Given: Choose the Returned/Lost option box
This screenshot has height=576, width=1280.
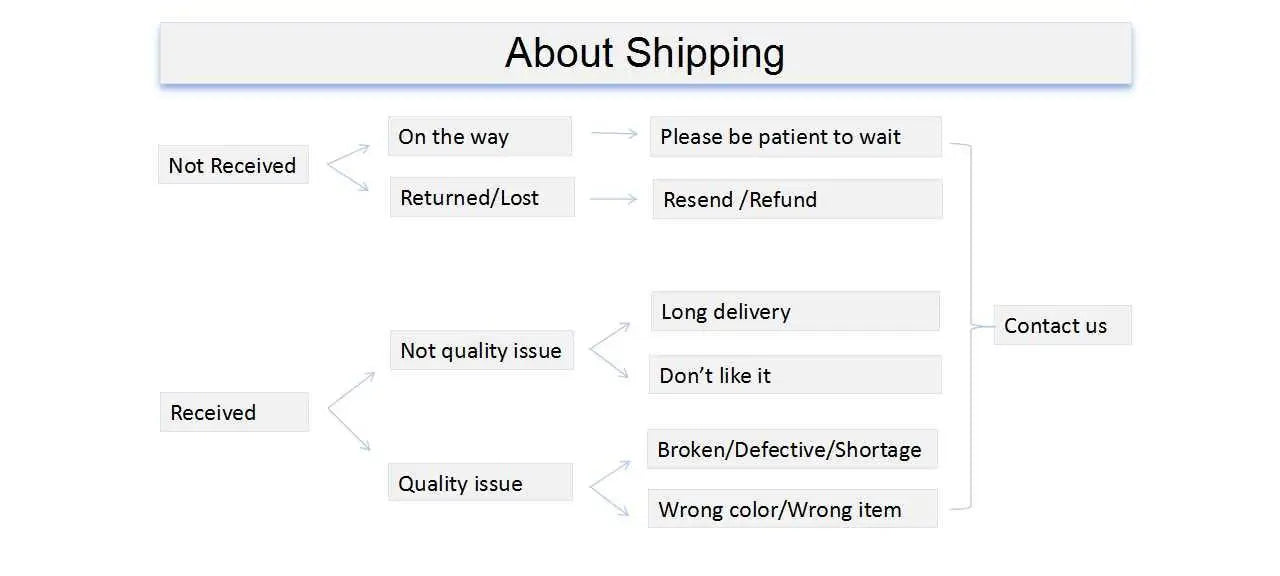Looking at the screenshot, I should pos(482,197).
